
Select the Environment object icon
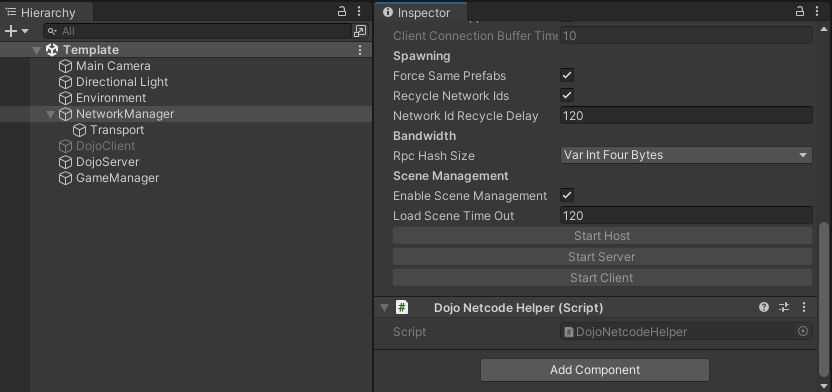click(x=65, y=98)
